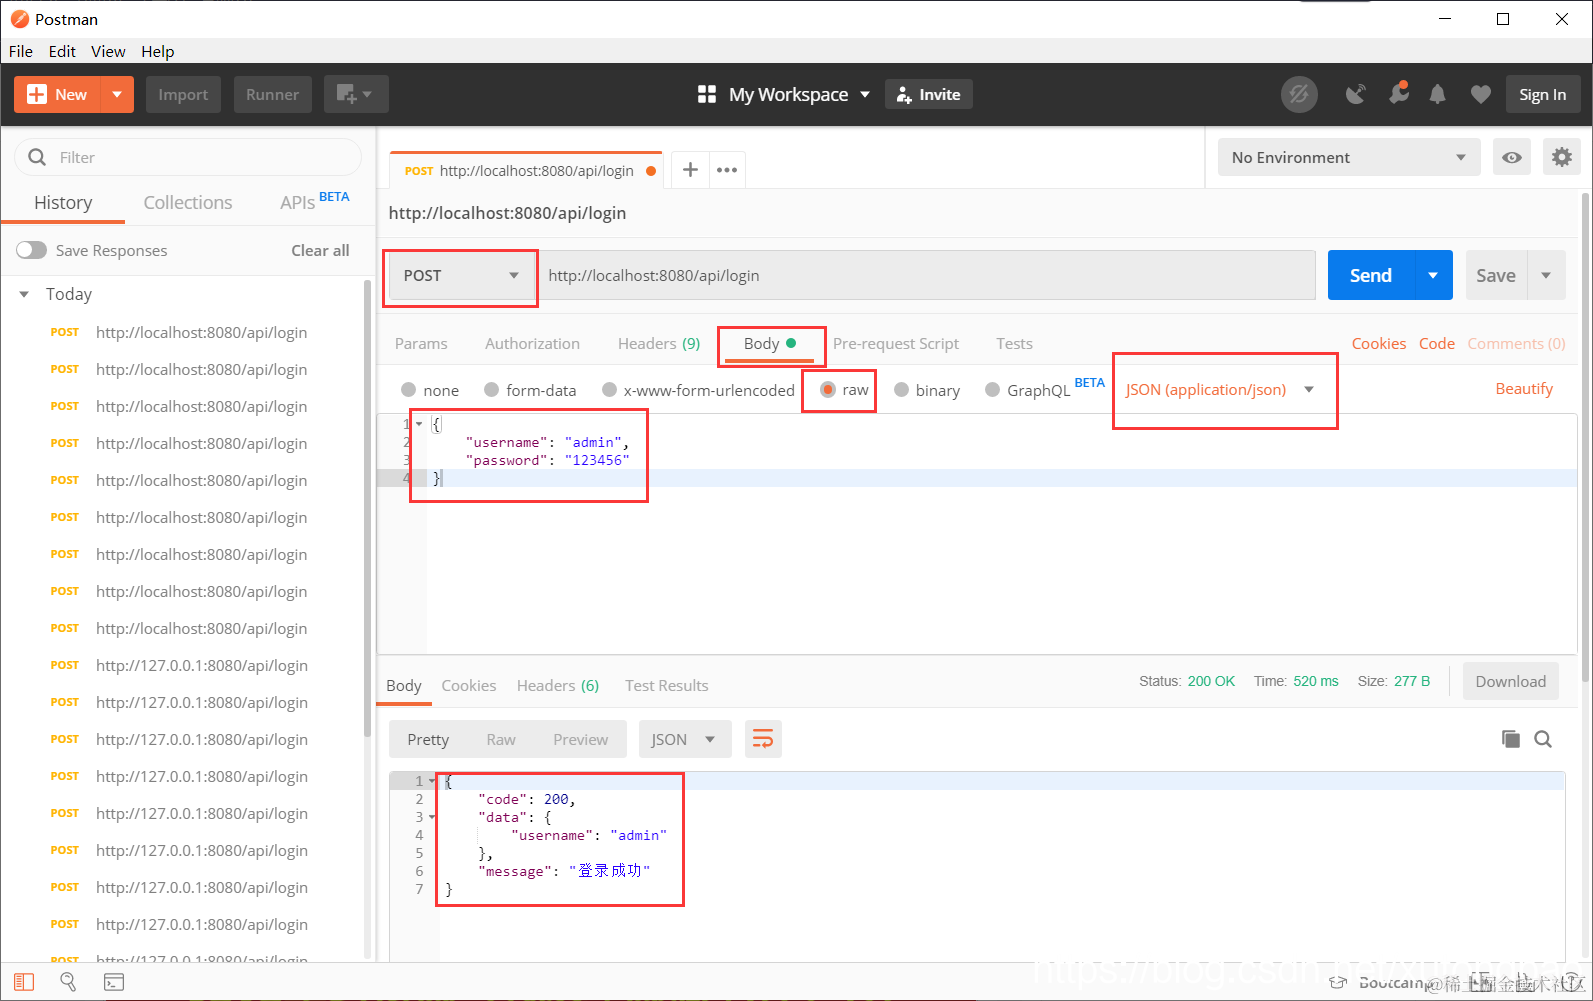Open the Edit menu

tap(62, 51)
